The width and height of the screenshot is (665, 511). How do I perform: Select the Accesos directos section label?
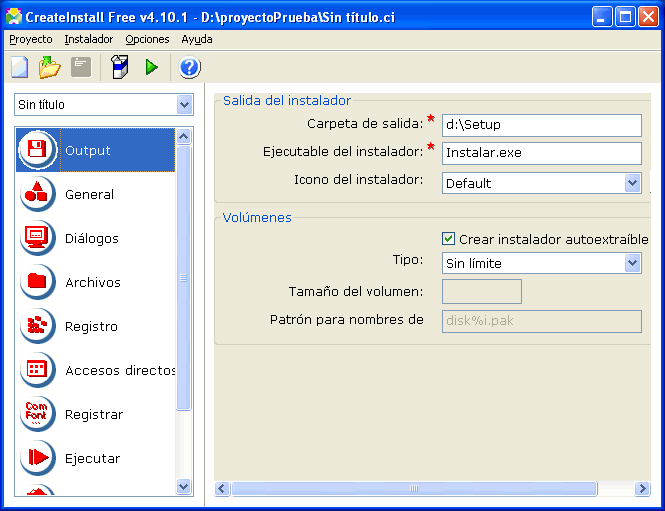point(120,370)
